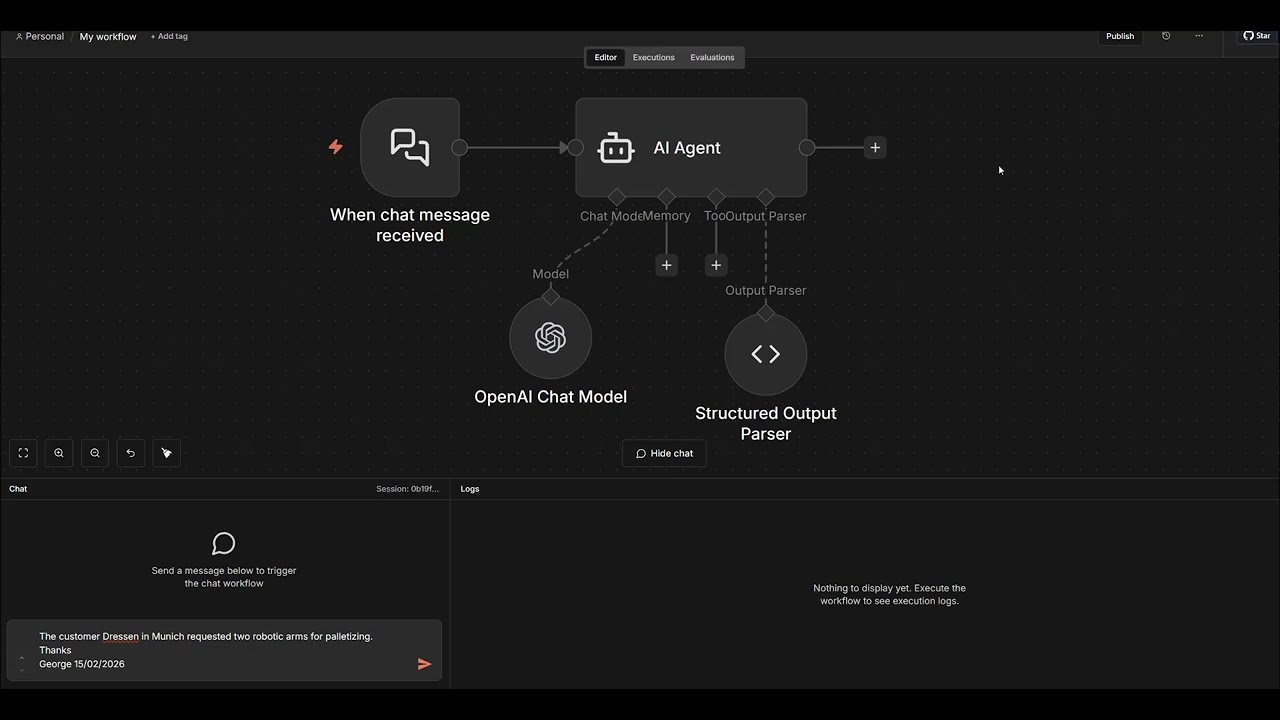Click the Chat Model diamond connector
Image resolution: width=1280 pixels, height=720 pixels.
617,197
